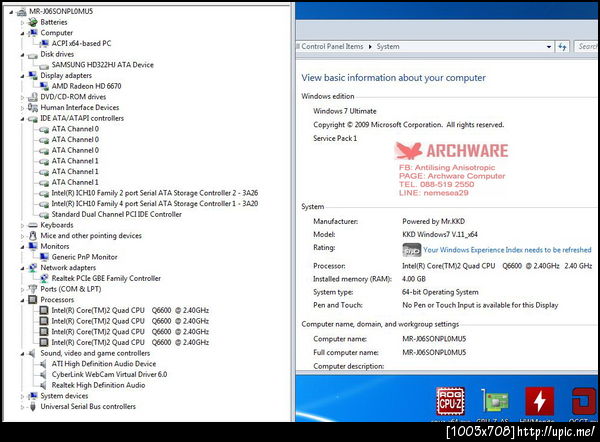Collapse the Processors node

22,300
